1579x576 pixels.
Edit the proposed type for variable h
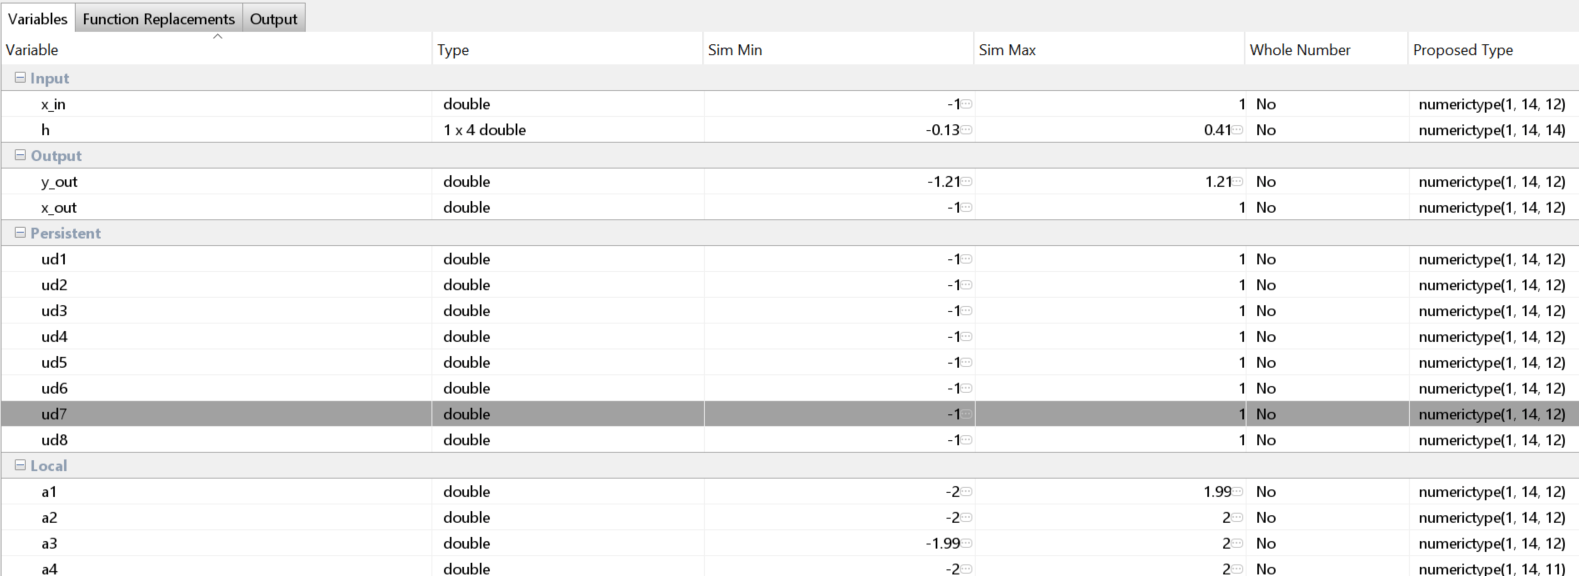pos(1491,130)
